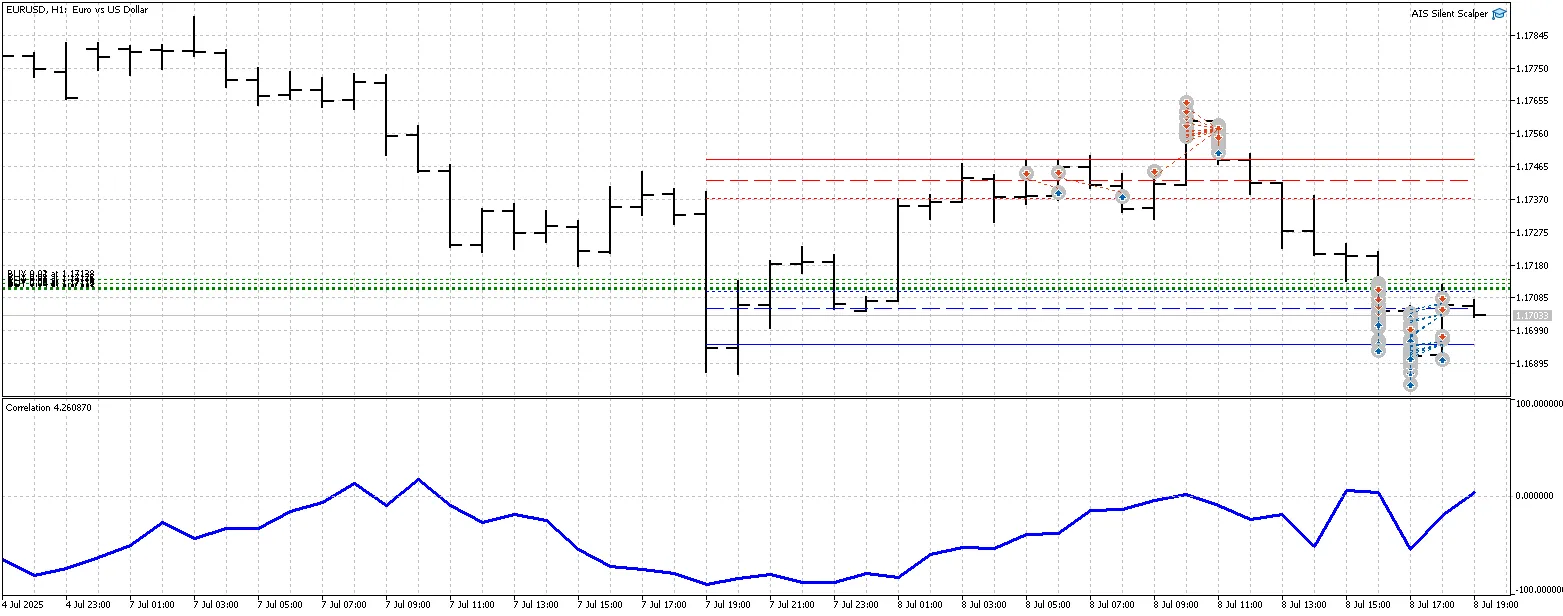Select a blue arrow in the 8 Jul 15:00 cluster
The image size is (1563, 616).
(1378, 325)
